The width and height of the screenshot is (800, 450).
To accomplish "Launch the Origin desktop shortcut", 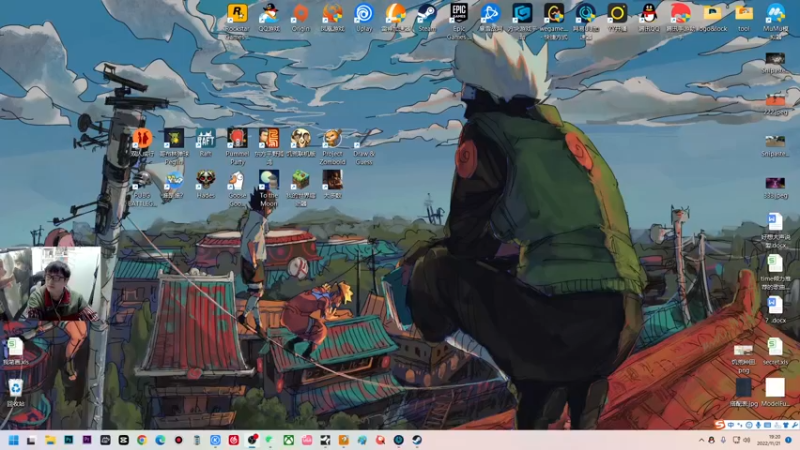I will pos(301,18).
